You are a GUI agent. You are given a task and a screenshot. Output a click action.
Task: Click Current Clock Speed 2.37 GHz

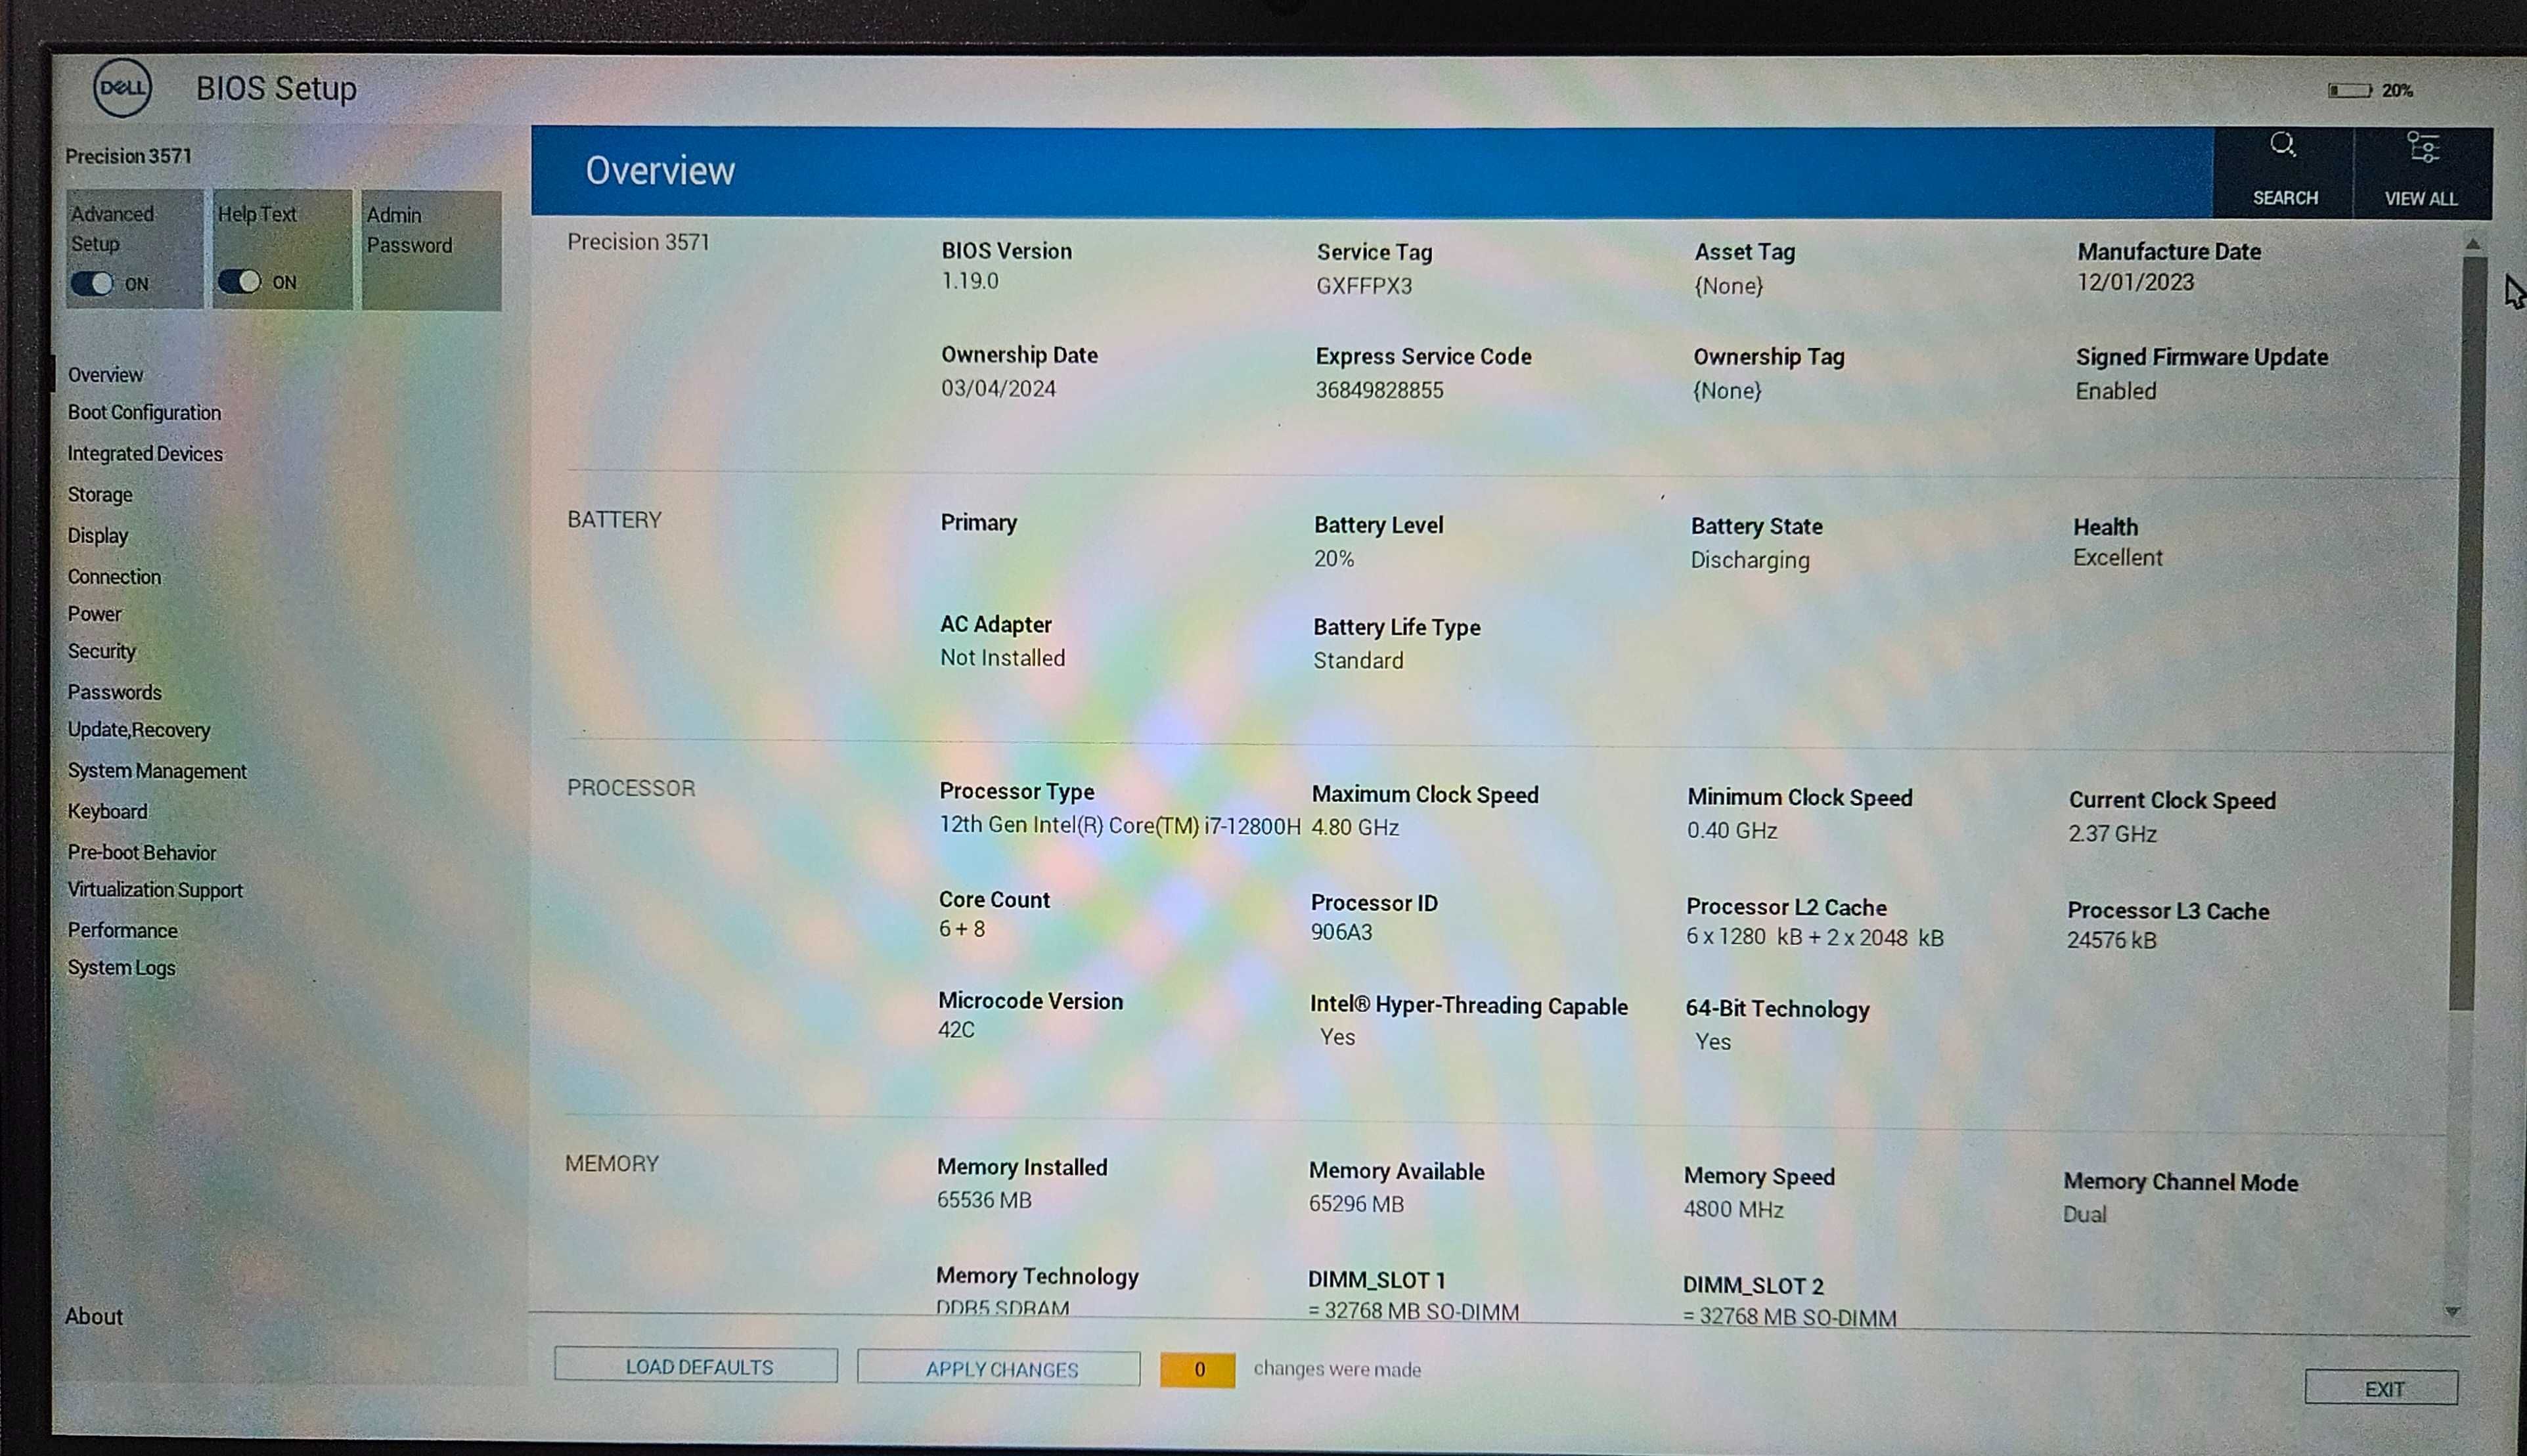tap(2112, 833)
